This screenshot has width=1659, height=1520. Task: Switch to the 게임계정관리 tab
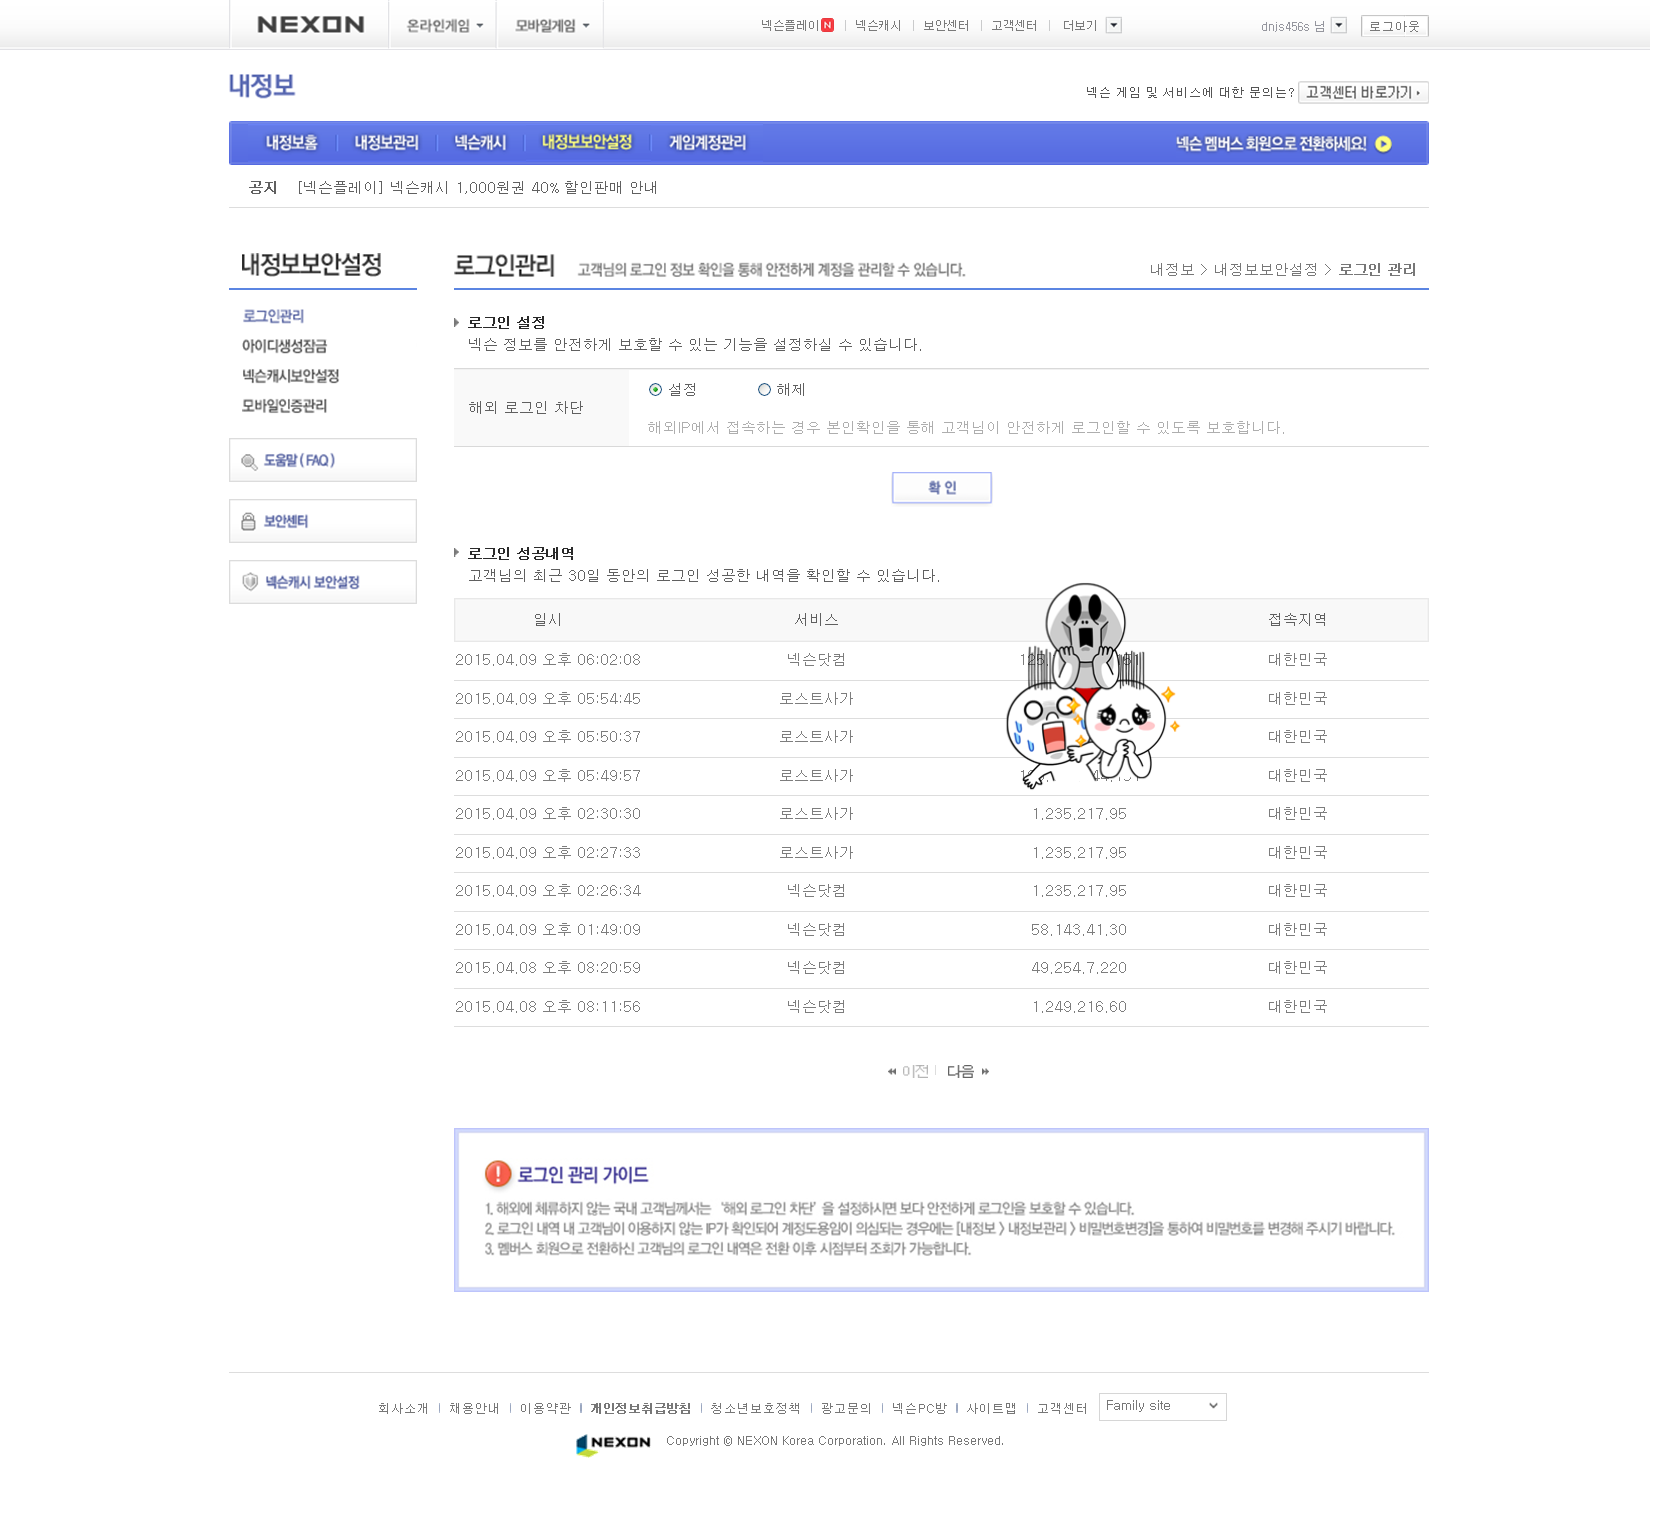click(707, 143)
